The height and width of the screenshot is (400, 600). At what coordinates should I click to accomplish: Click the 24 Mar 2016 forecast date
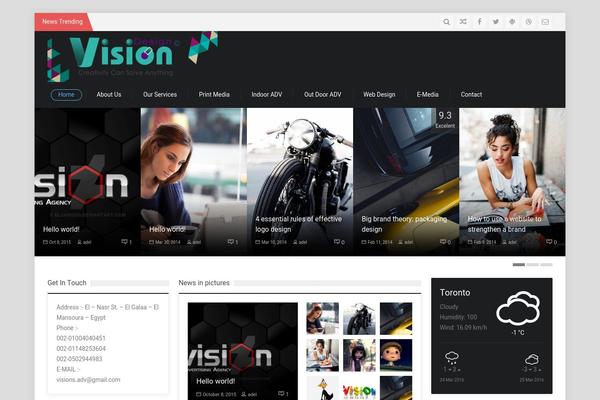tap(452, 380)
